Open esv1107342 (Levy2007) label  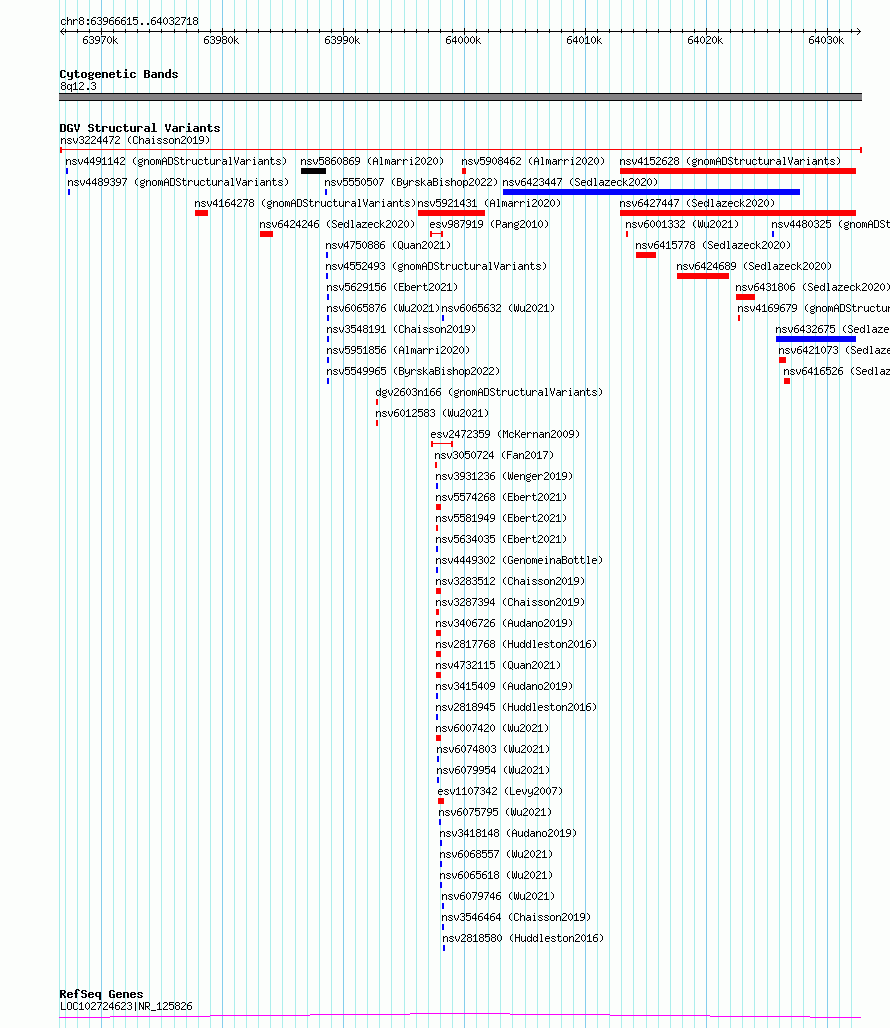point(500,791)
